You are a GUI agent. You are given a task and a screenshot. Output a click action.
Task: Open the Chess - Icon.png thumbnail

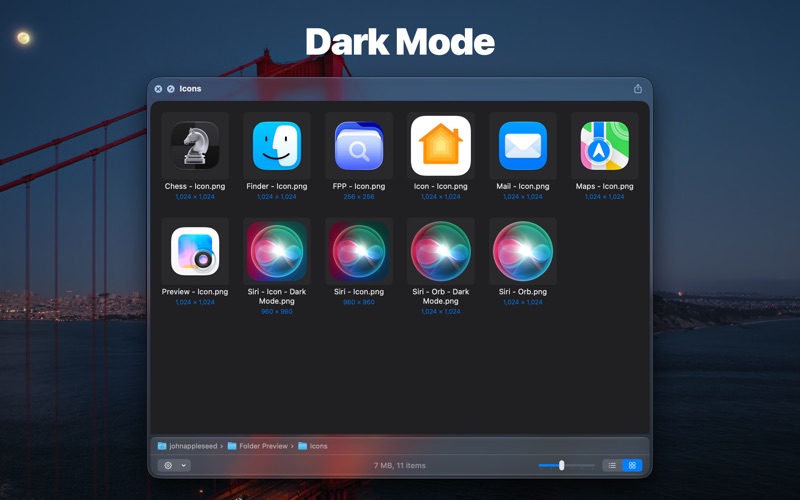(x=195, y=146)
